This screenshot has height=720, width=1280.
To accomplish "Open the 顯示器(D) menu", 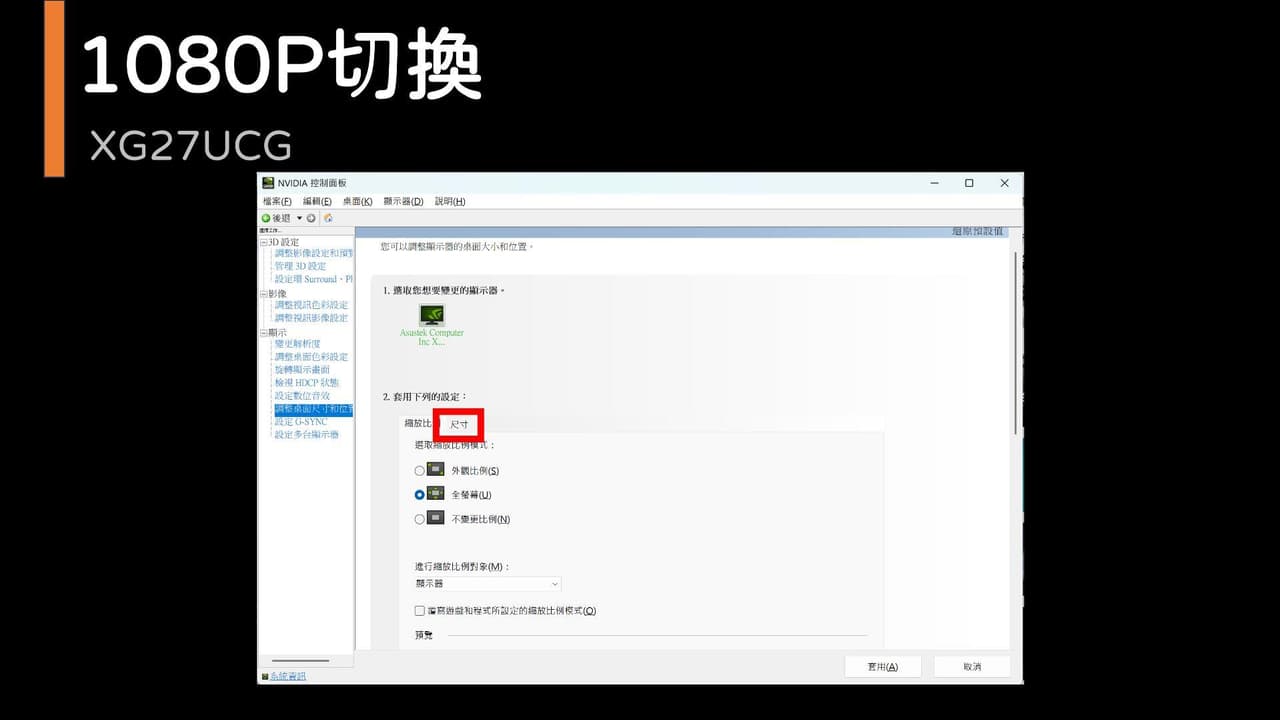I will [x=403, y=201].
